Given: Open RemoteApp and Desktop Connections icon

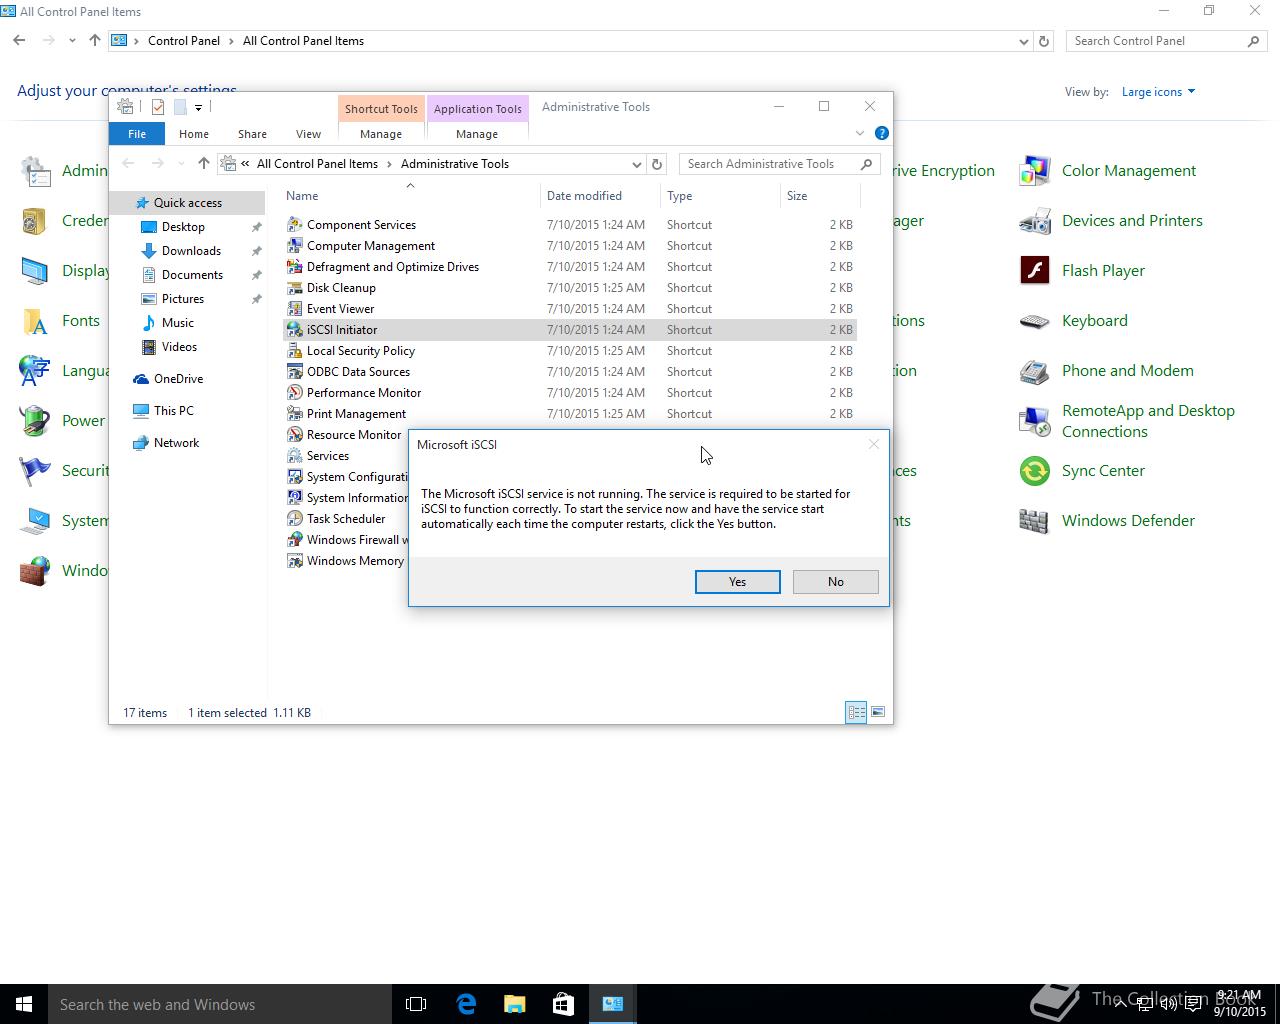Looking at the screenshot, I should pyautogui.click(x=1035, y=421).
